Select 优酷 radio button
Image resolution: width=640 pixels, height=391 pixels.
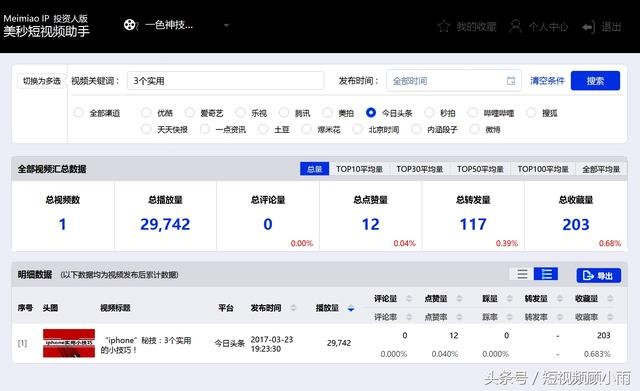[146, 113]
